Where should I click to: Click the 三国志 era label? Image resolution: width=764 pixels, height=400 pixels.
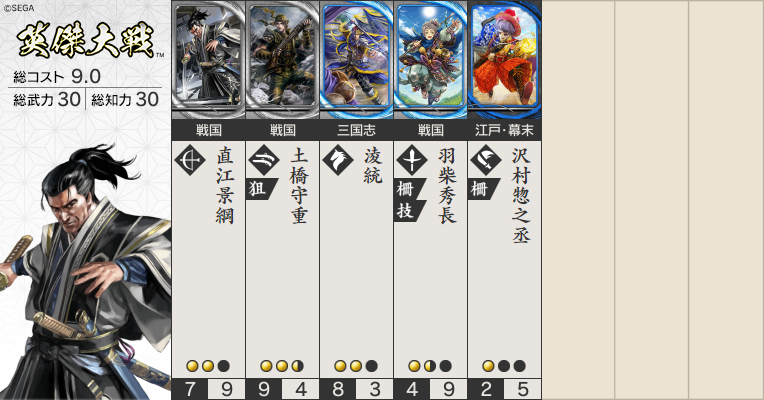[357, 130]
